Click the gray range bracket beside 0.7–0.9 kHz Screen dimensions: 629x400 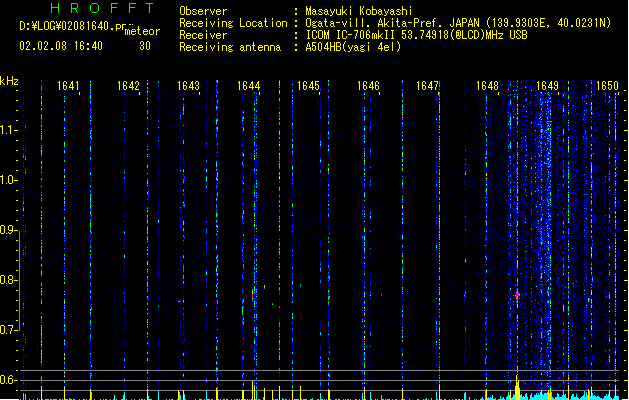pos(19,280)
